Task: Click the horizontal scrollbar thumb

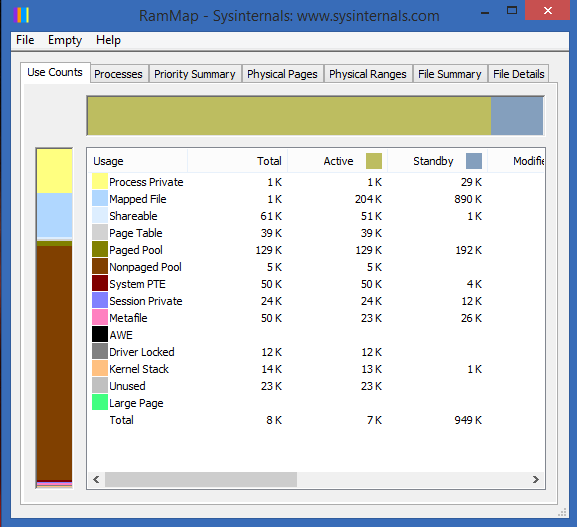Action: pyautogui.click(x=201, y=480)
